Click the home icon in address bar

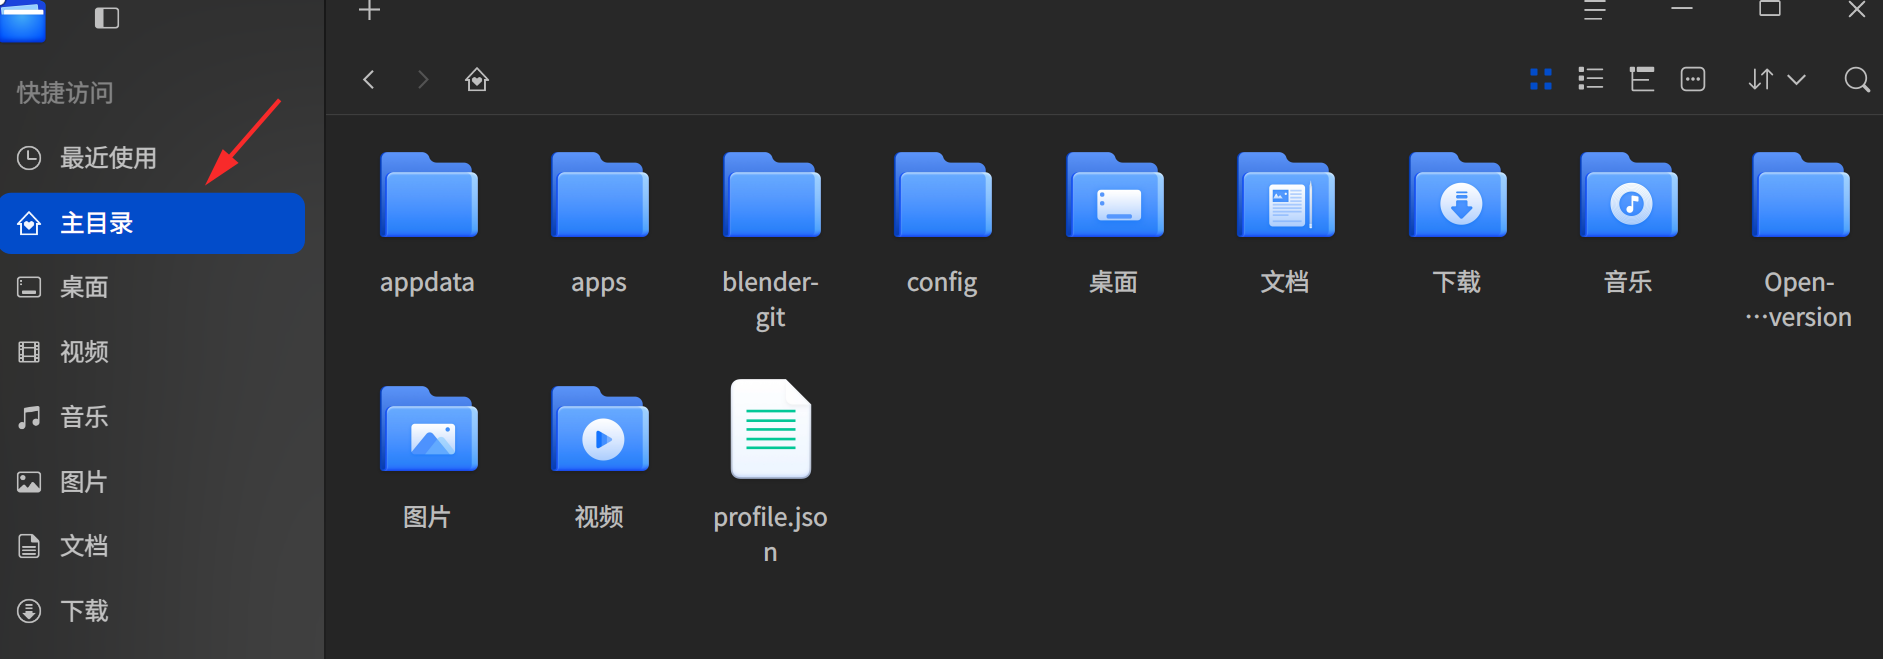(477, 79)
